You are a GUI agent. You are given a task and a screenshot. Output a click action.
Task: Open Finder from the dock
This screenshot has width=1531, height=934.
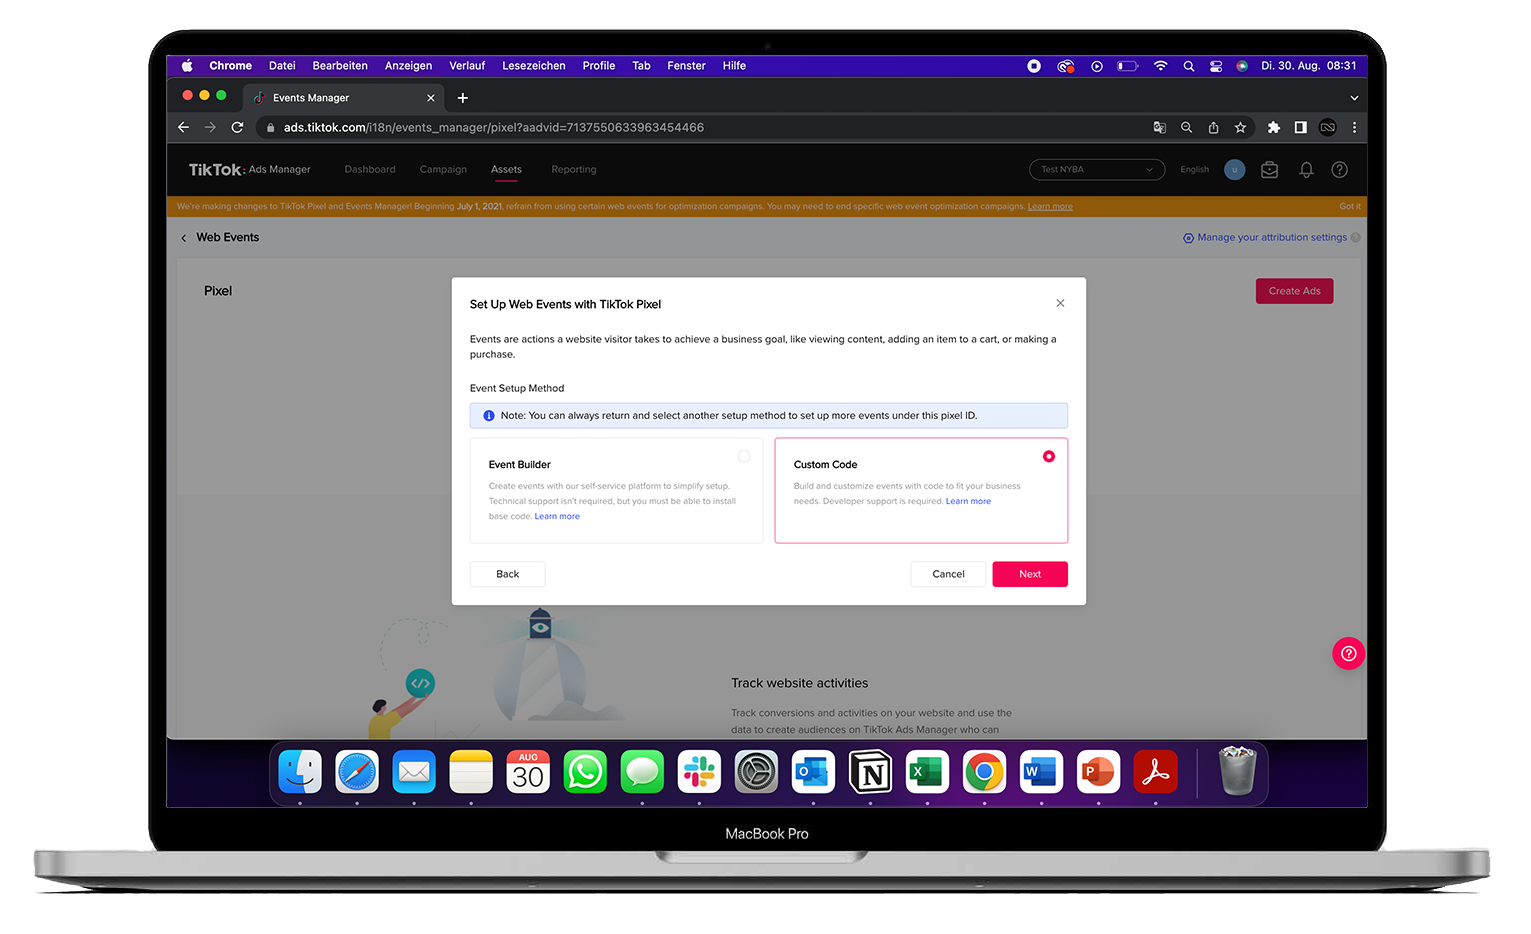pyautogui.click(x=300, y=772)
